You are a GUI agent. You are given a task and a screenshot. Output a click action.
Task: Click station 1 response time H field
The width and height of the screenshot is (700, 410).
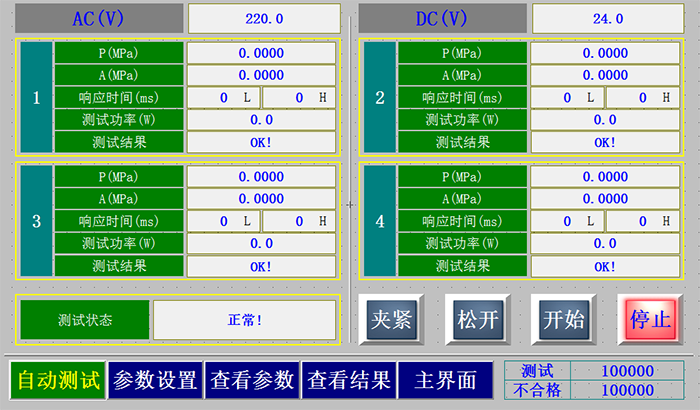point(299,97)
